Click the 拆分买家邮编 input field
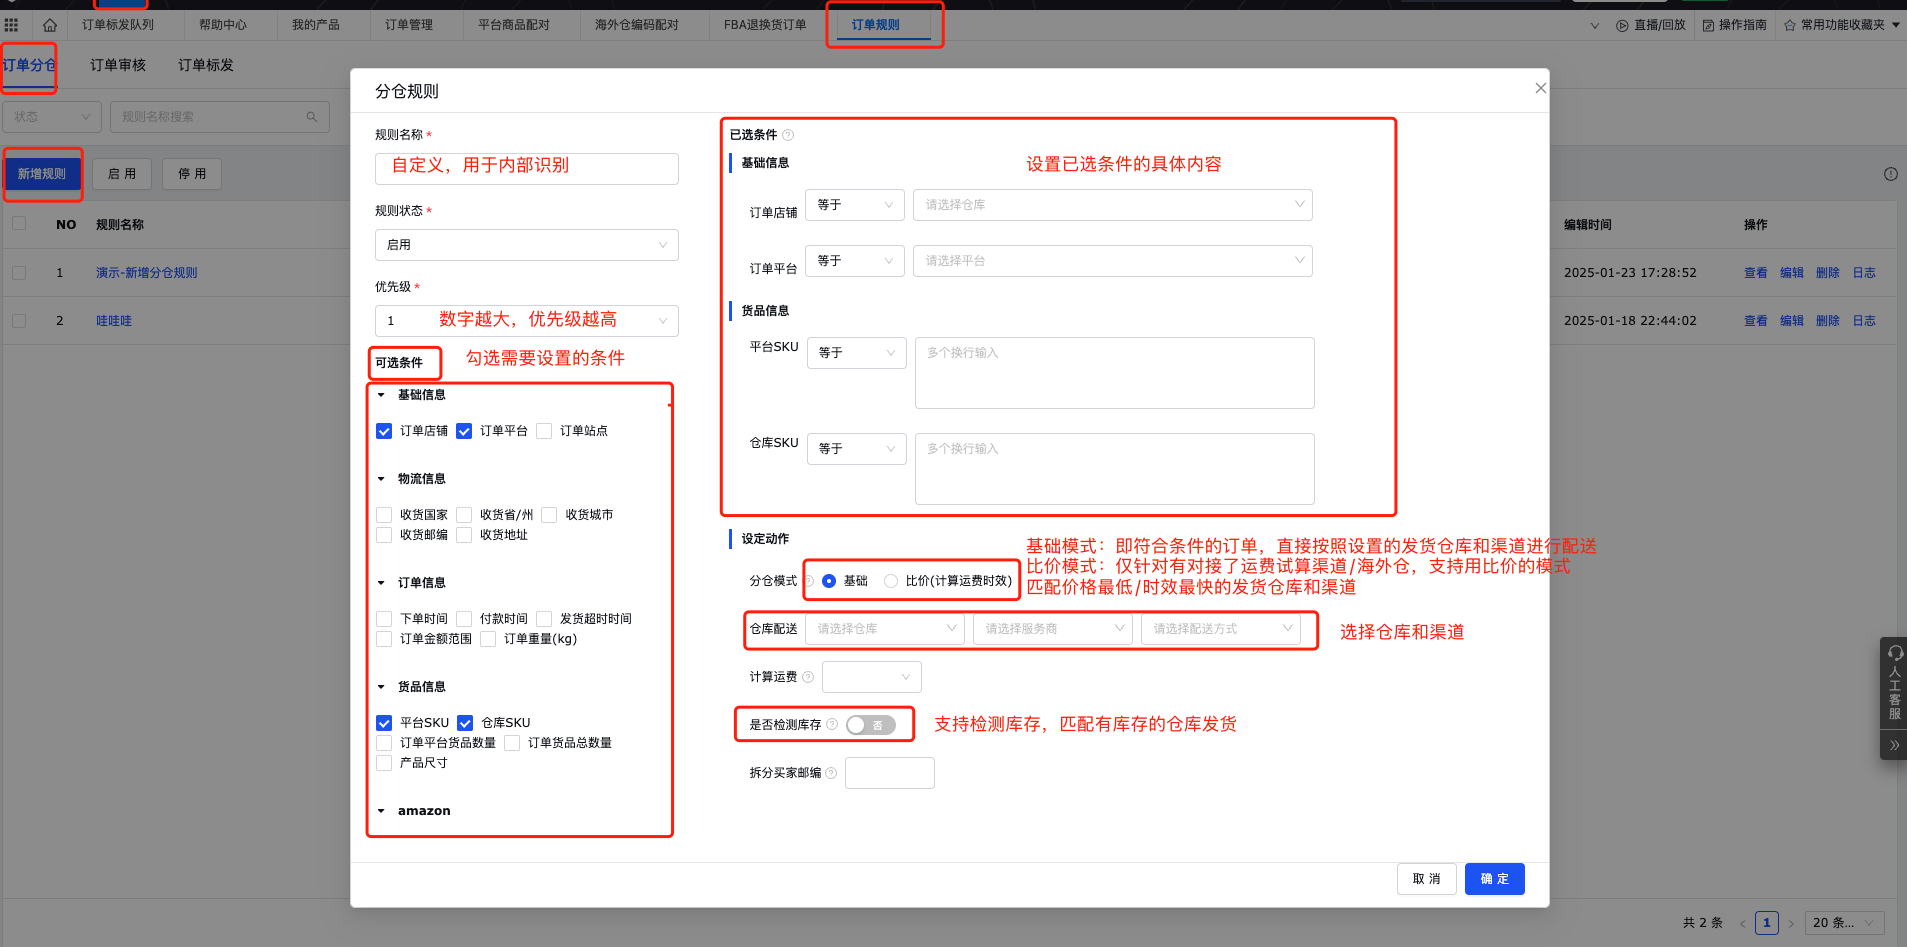 888,772
